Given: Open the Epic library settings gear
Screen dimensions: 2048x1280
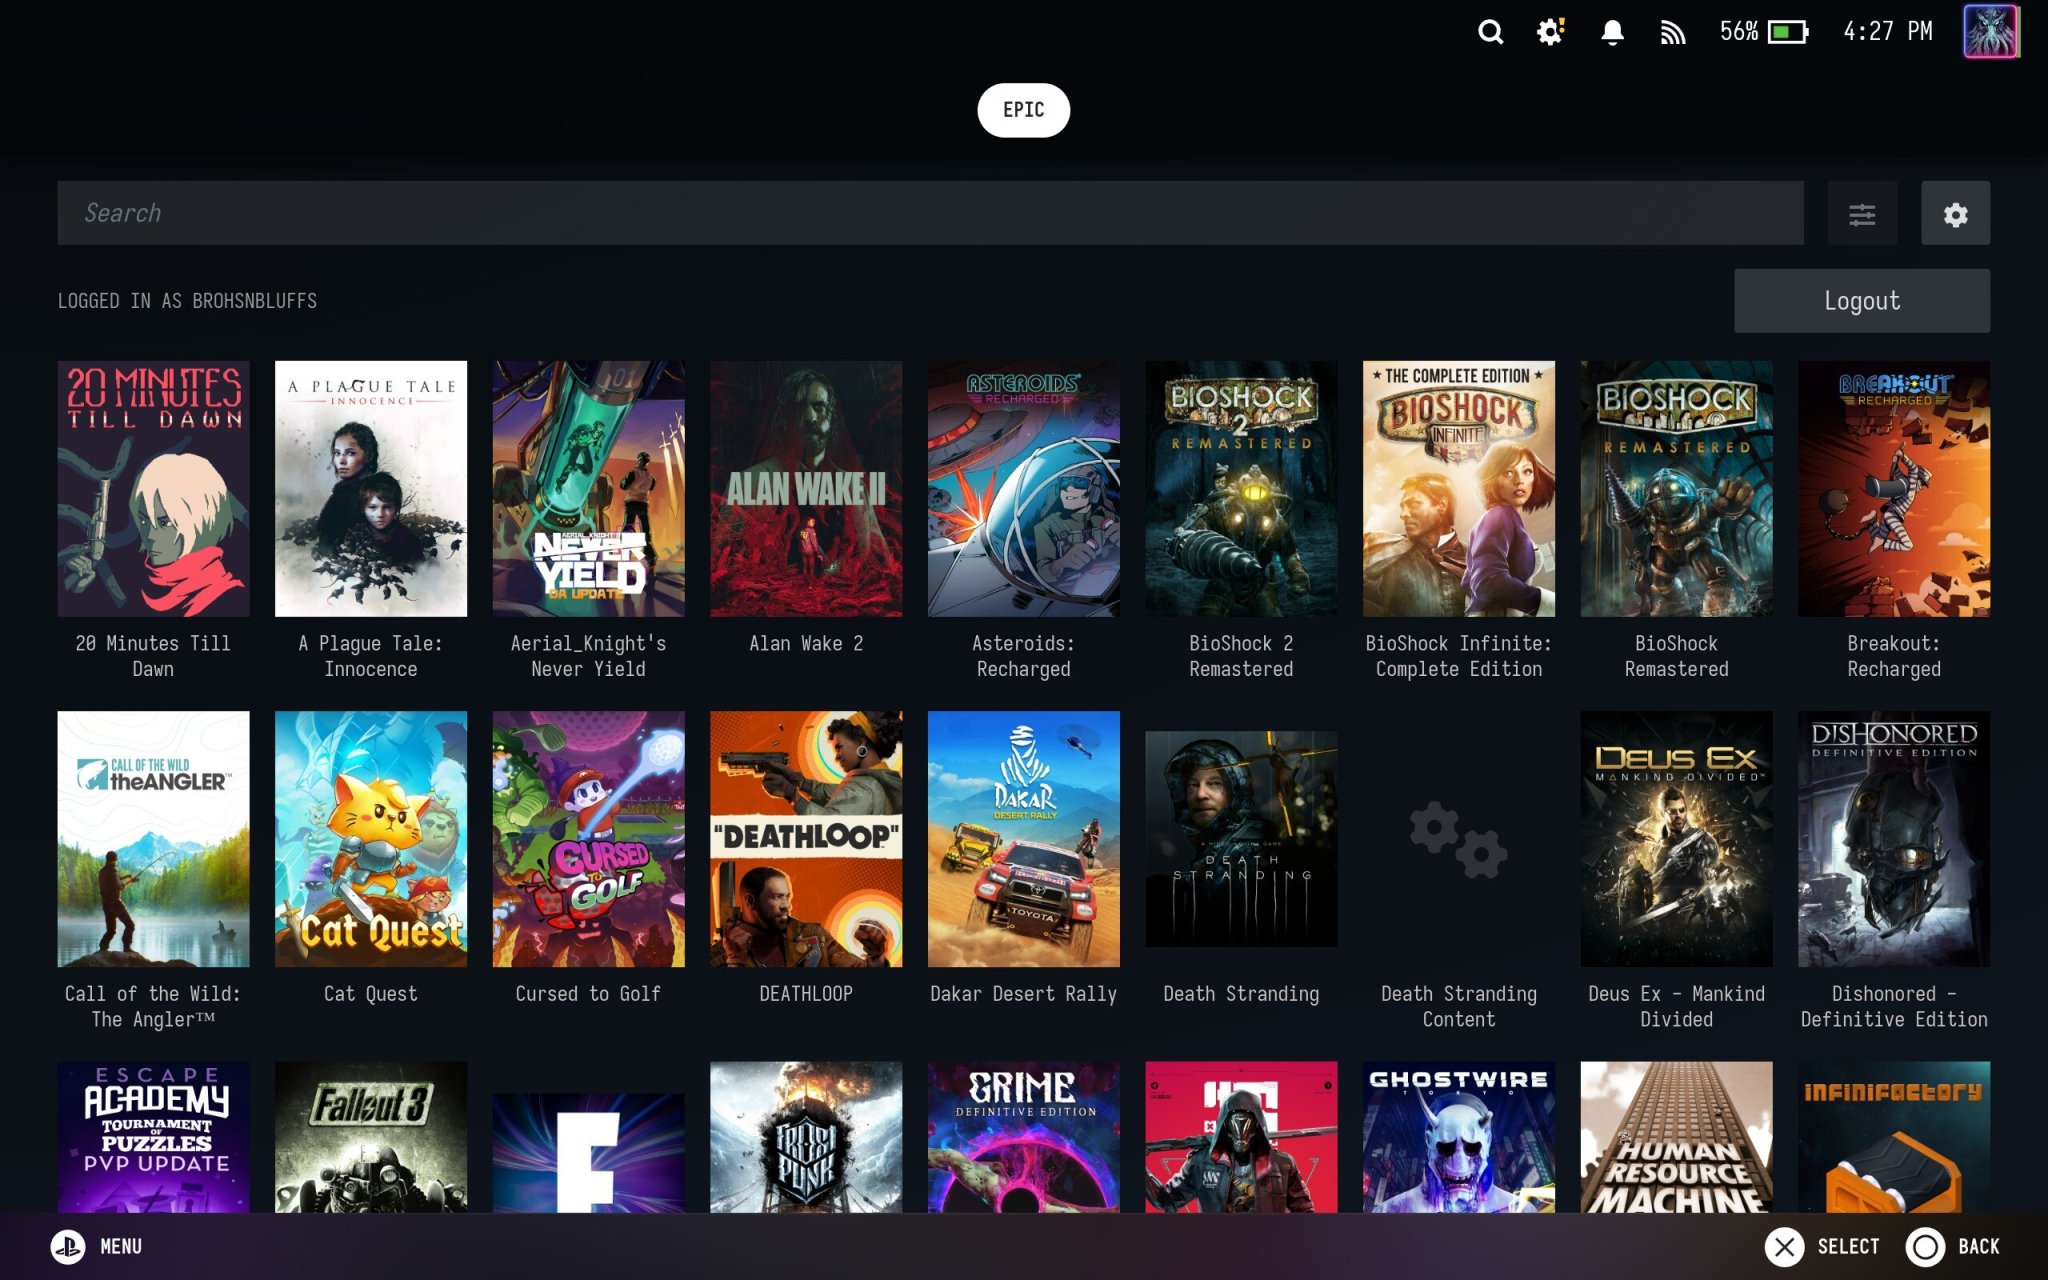Looking at the screenshot, I should (1955, 213).
